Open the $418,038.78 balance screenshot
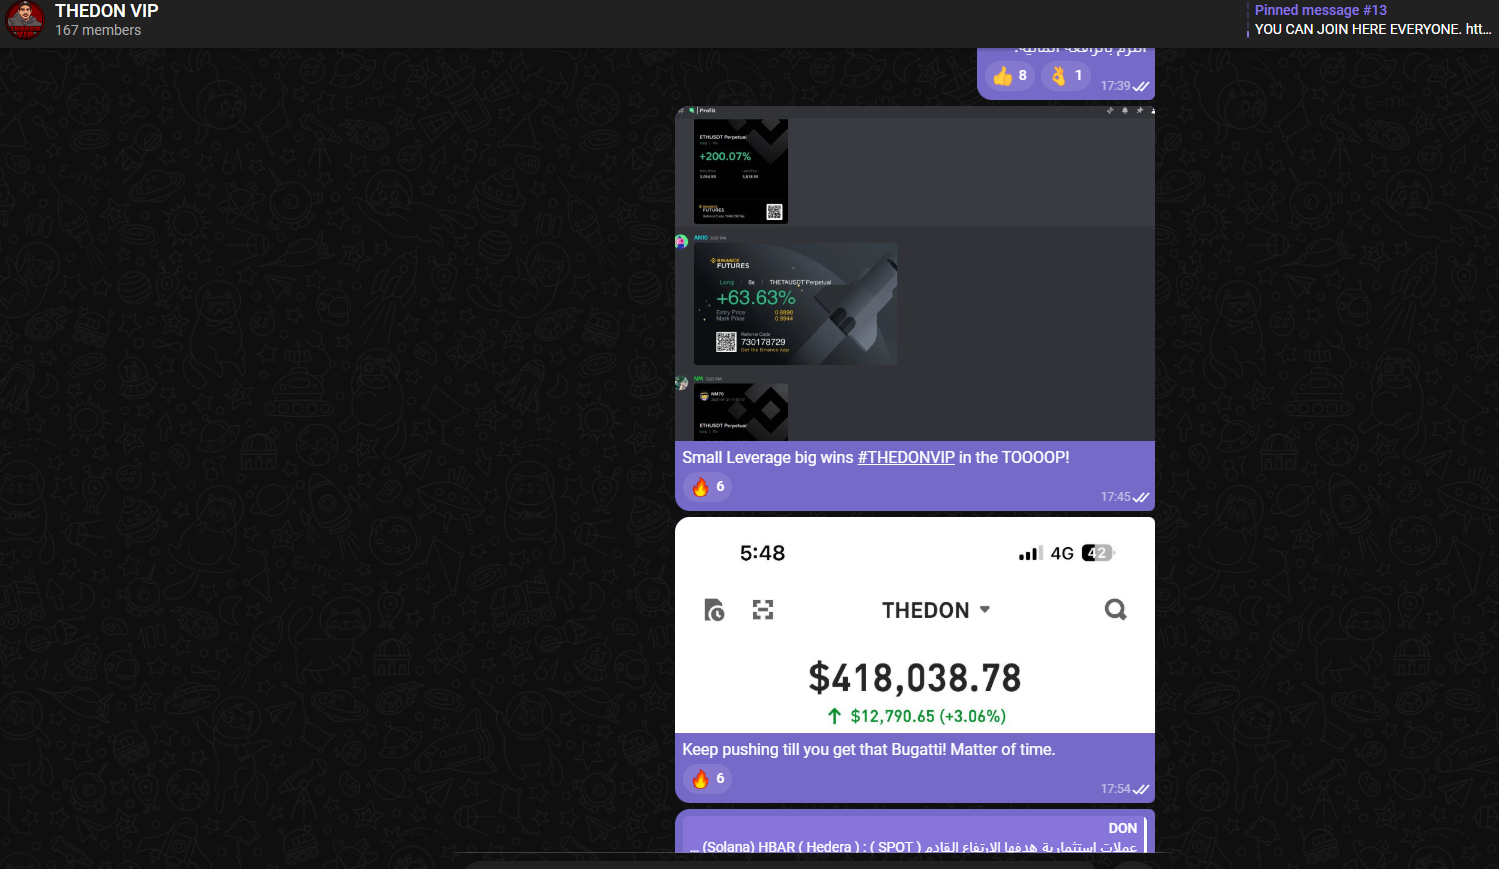This screenshot has height=869, width=1499. pos(915,625)
